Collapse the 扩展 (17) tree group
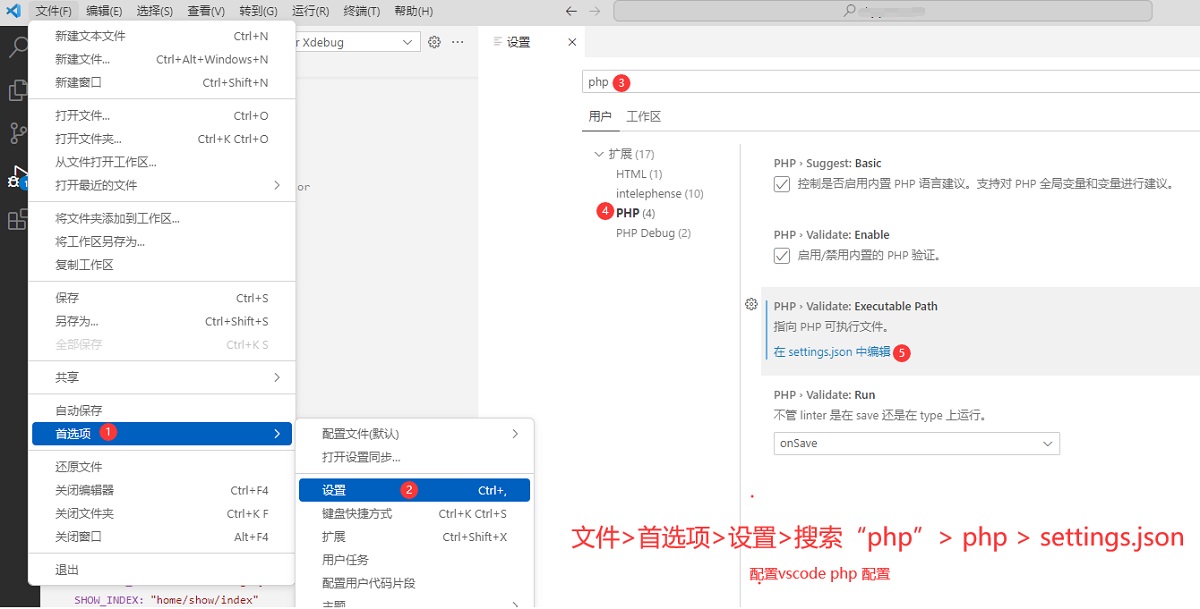 click(x=624, y=154)
